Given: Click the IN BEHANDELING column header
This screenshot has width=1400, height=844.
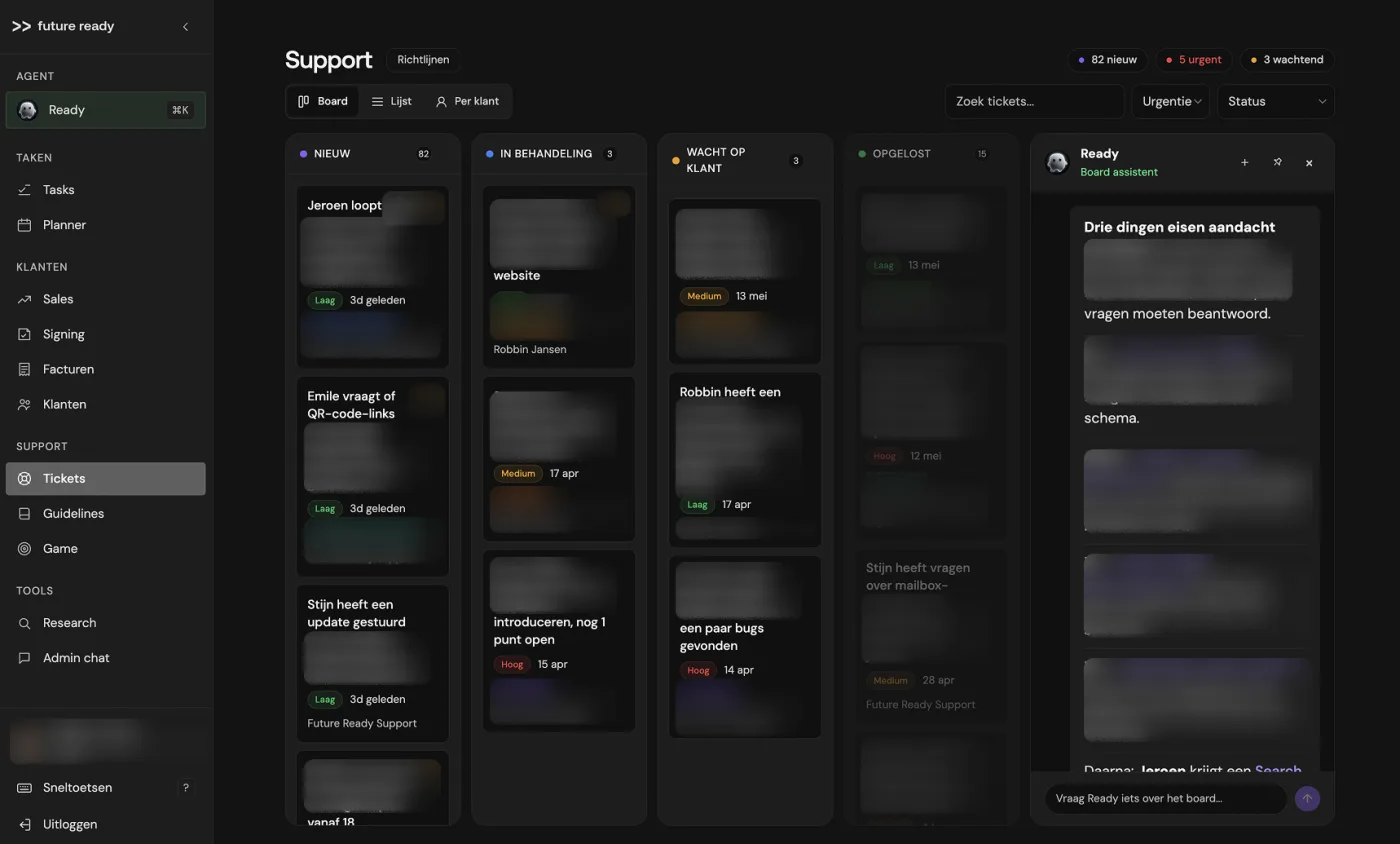Looking at the screenshot, I should (x=559, y=154).
